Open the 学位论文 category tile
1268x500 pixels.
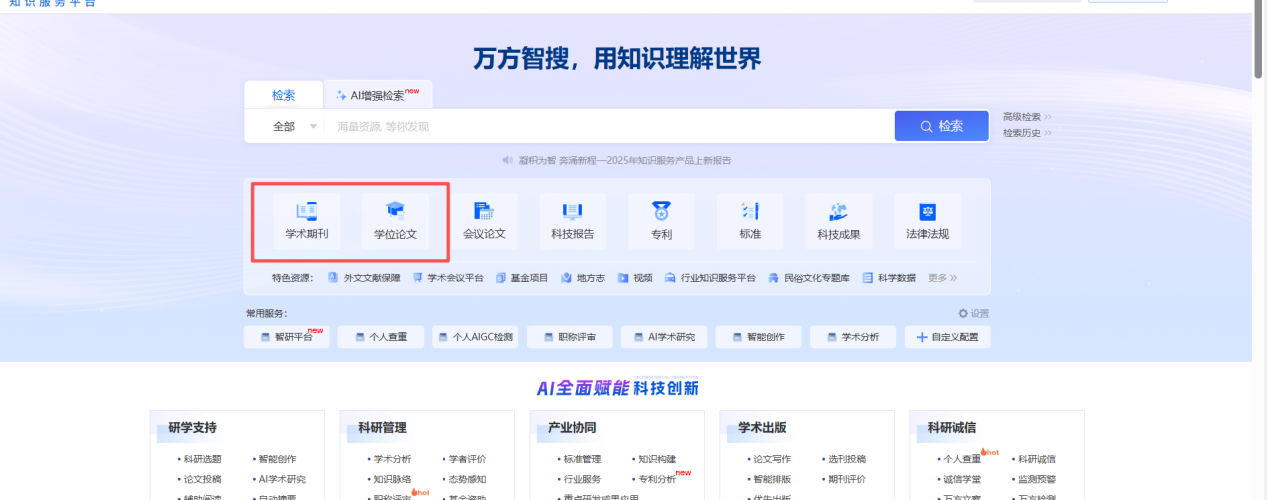pos(395,222)
